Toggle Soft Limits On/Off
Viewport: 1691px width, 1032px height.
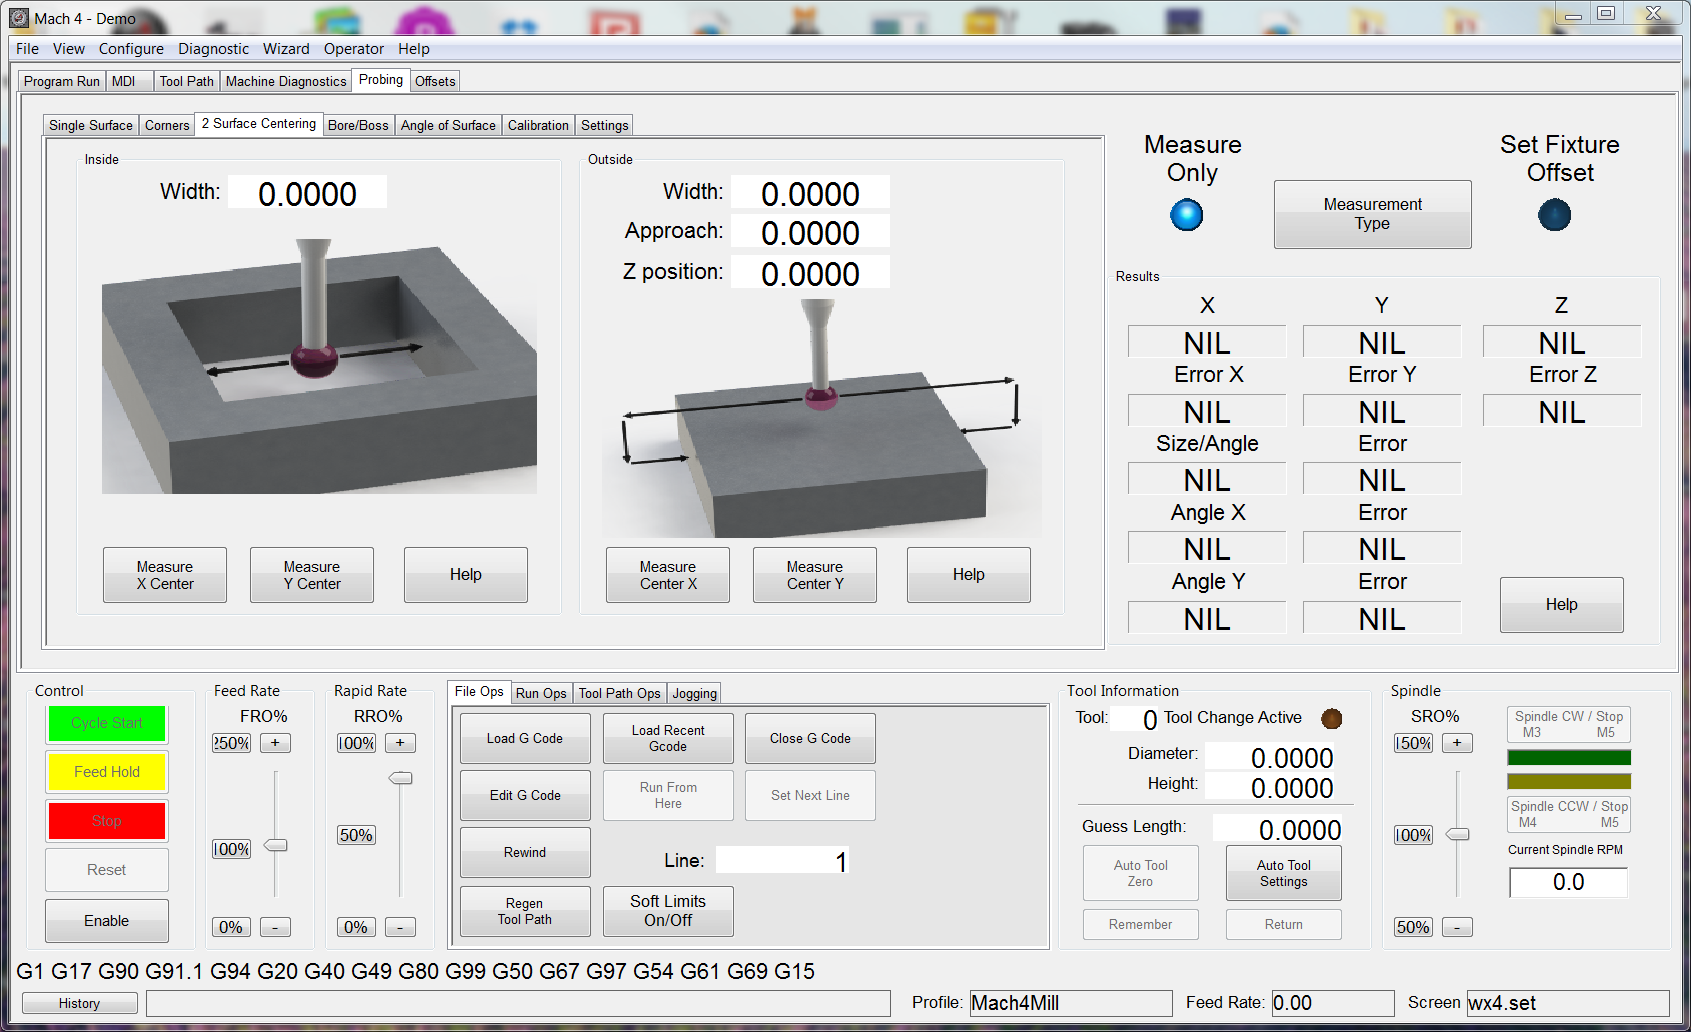pos(668,911)
